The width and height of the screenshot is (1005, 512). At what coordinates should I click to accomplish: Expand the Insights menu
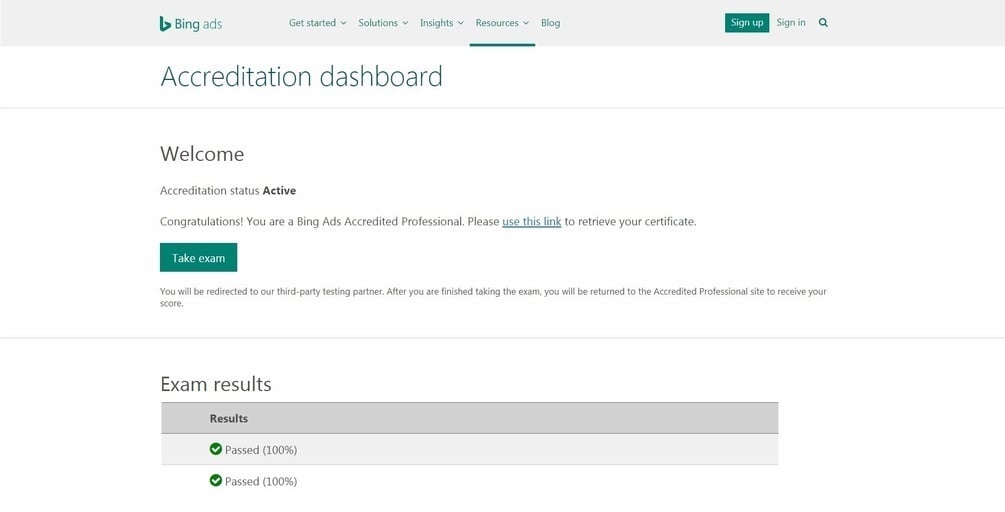(442, 23)
